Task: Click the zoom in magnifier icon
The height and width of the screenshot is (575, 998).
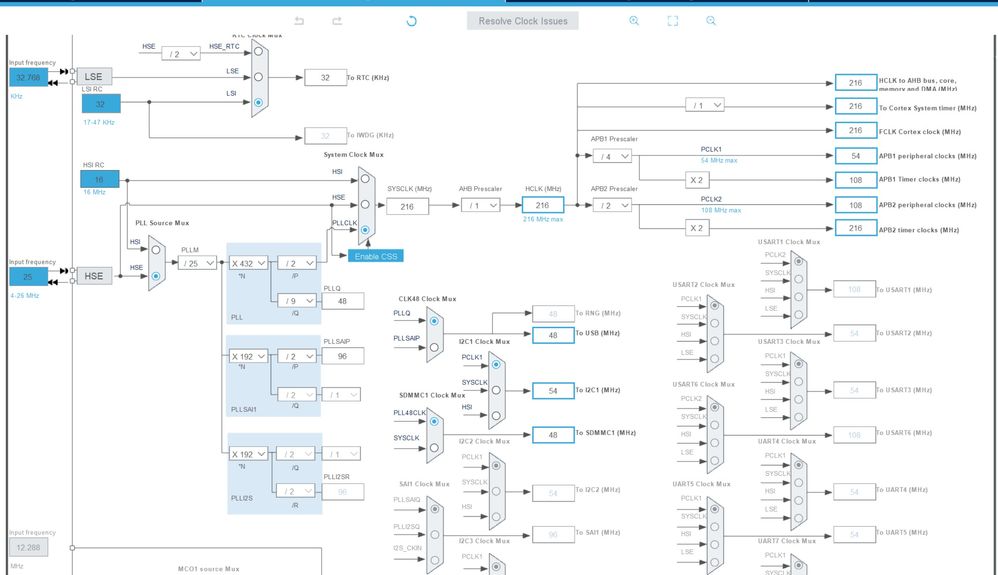Action: pyautogui.click(x=634, y=20)
